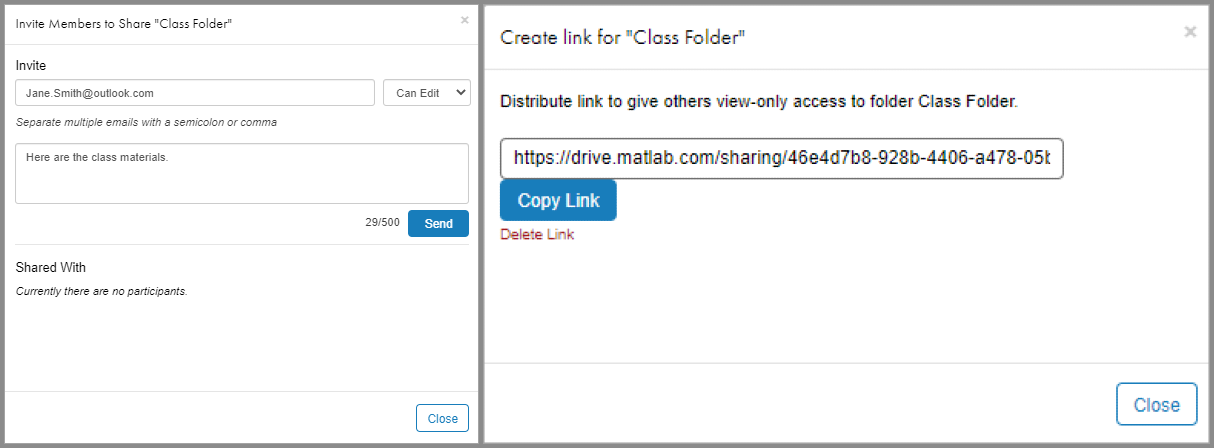Viewport: 1214px width, 448px height.
Task: Select the drive.matlab.com sharing link field
Action: point(781,158)
